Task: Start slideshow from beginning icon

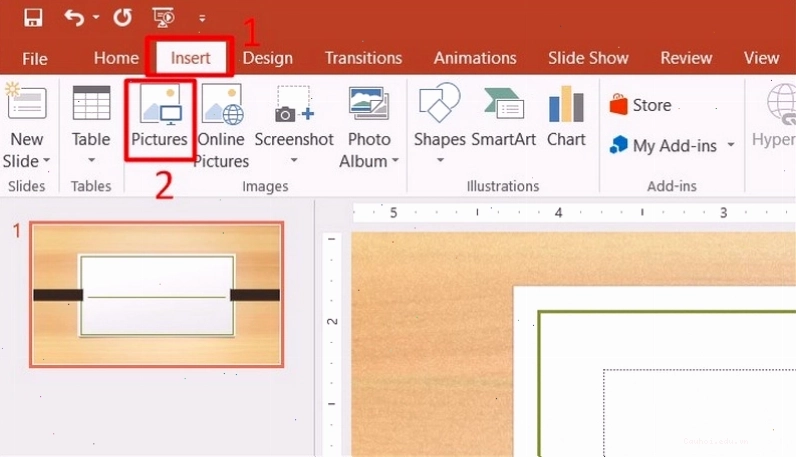Action: pos(163,18)
